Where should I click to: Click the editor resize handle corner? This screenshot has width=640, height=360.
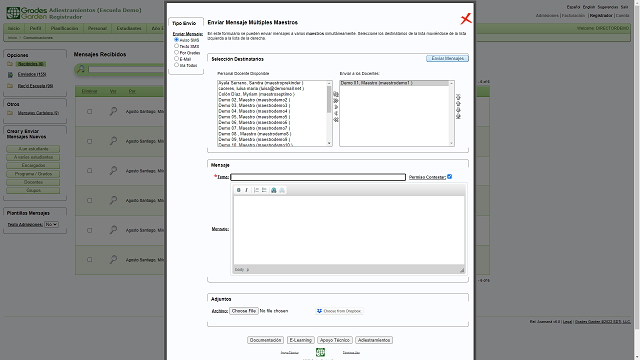coord(462,270)
